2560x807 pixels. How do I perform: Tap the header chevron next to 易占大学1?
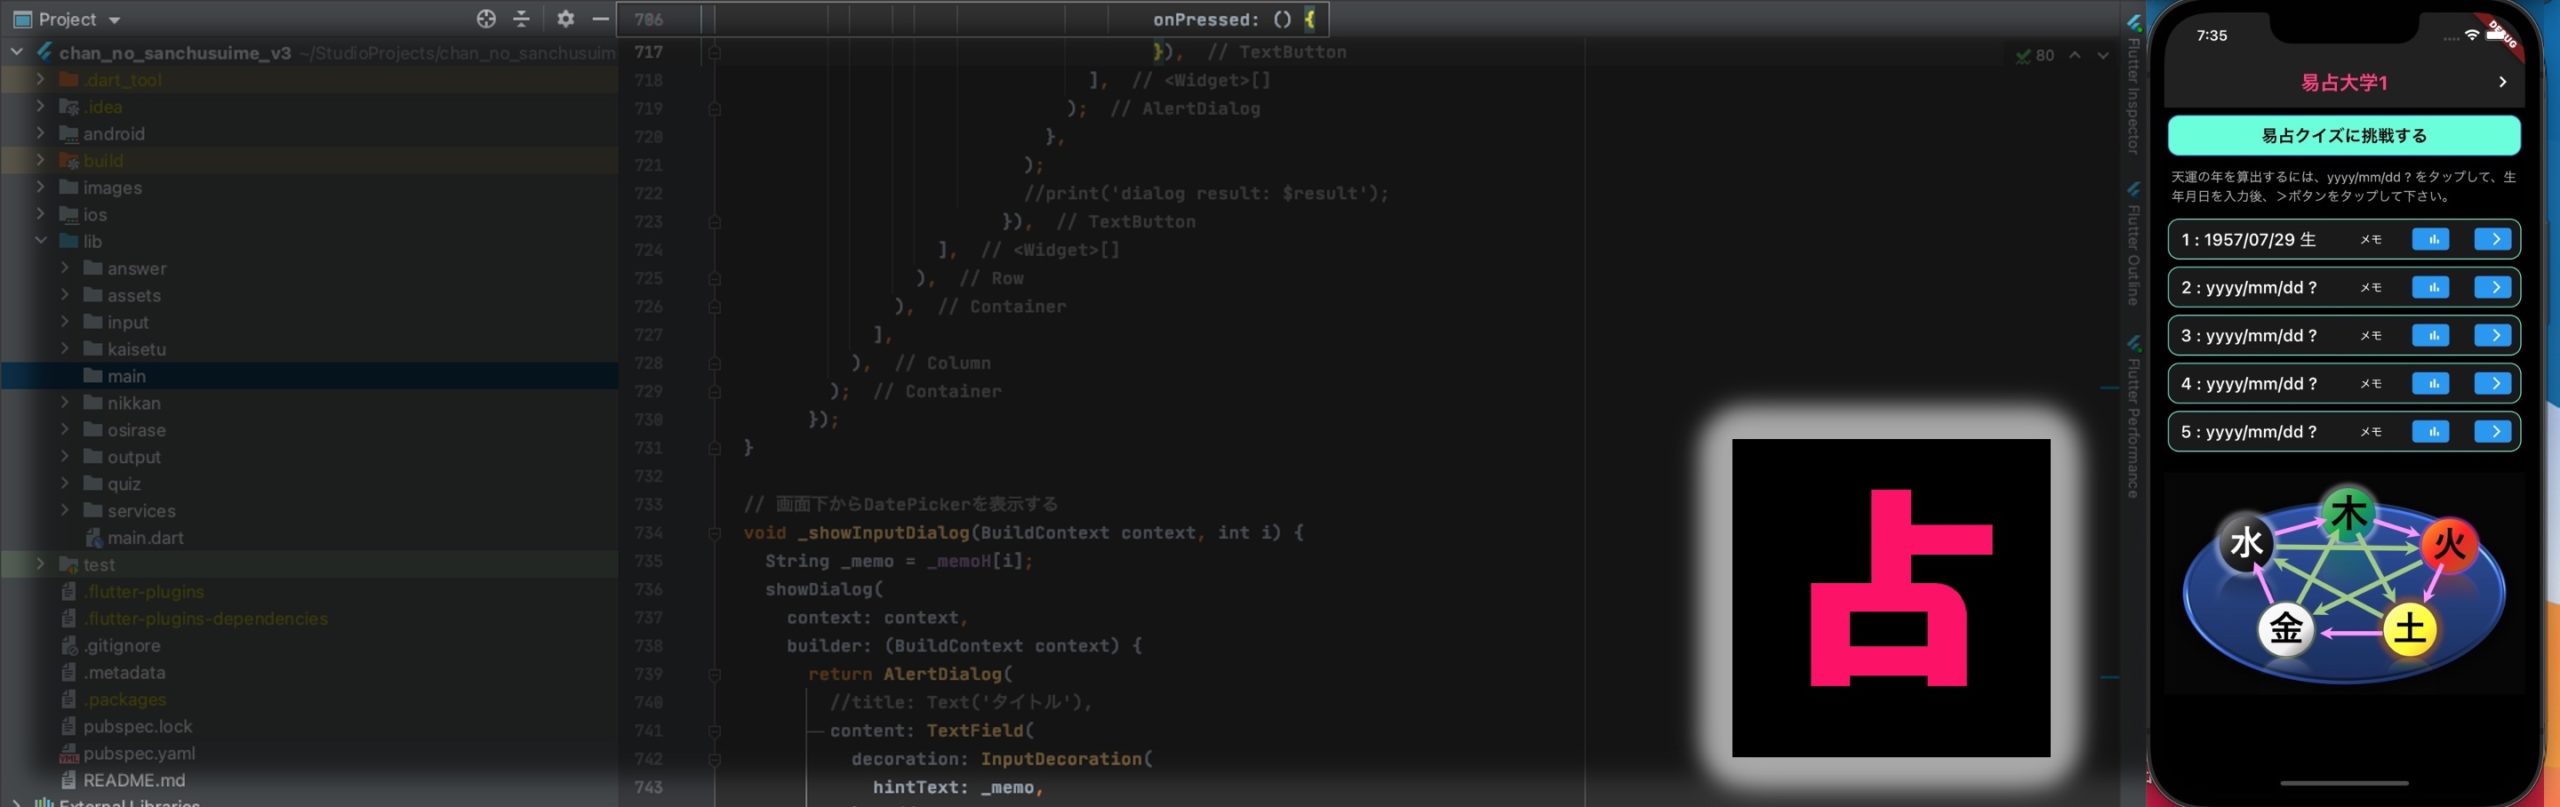click(2502, 82)
